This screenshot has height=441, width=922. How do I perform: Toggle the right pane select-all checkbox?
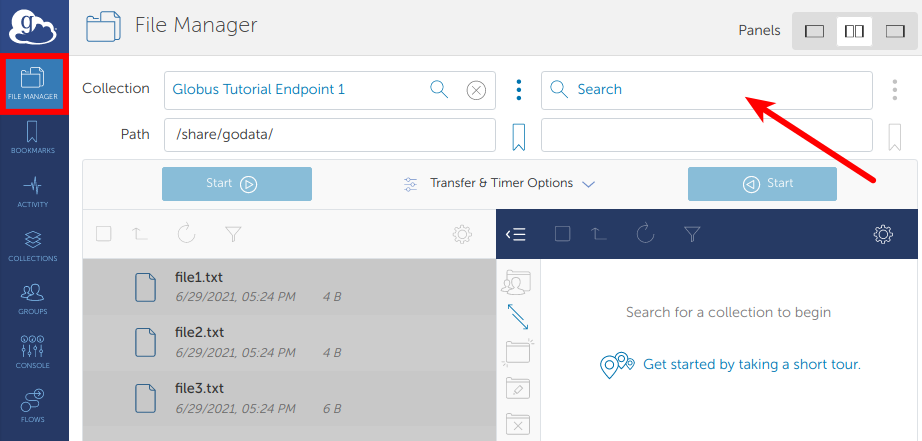point(563,234)
